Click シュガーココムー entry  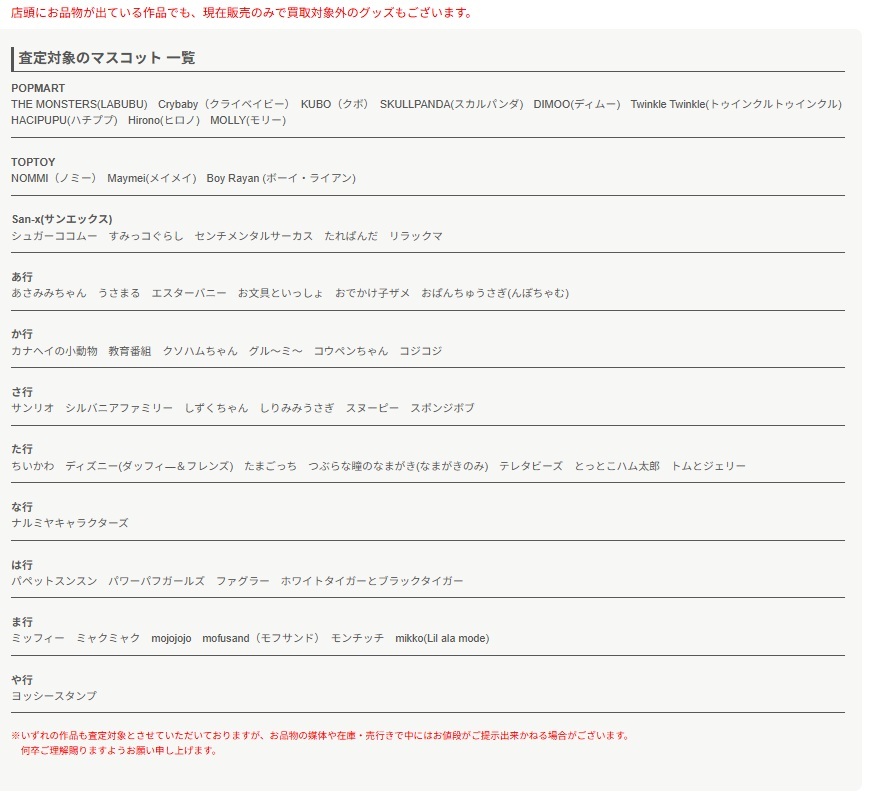pyautogui.click(x=54, y=236)
